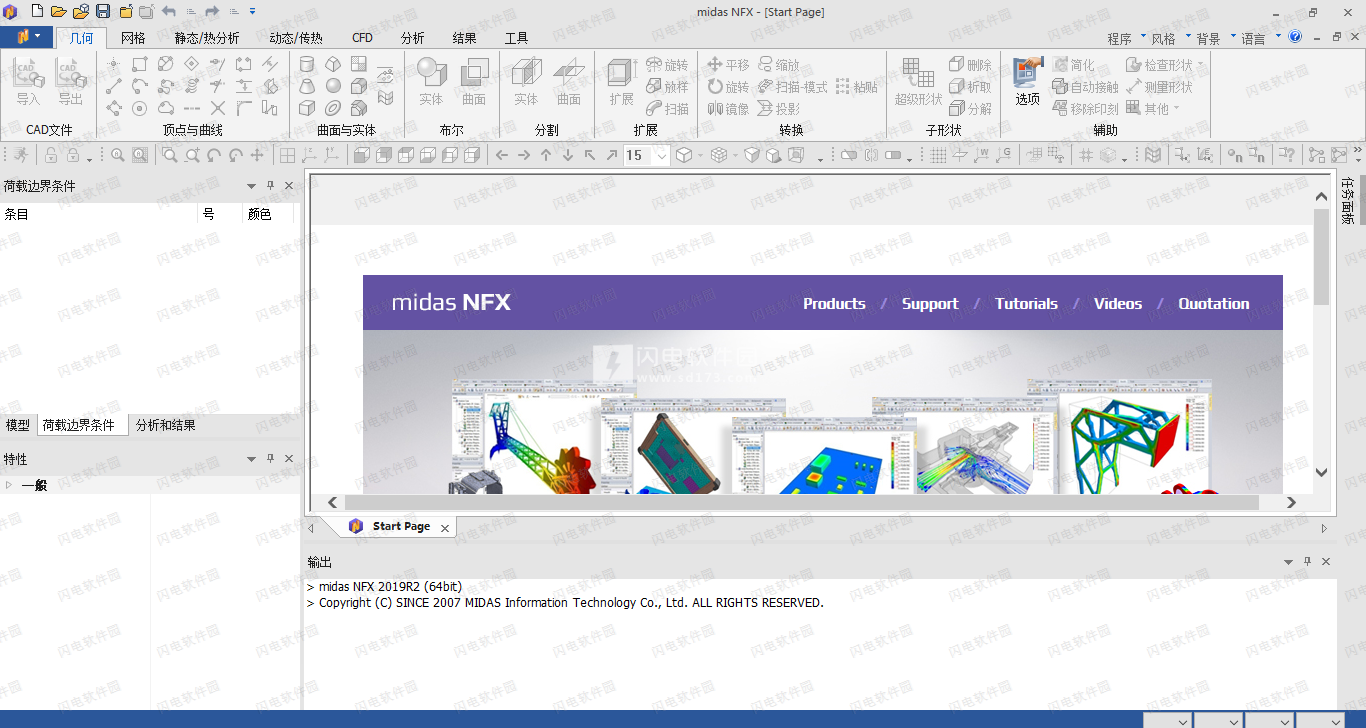Click the Undo arrow in the quick access toolbar
The height and width of the screenshot is (728, 1366).
[168, 12]
